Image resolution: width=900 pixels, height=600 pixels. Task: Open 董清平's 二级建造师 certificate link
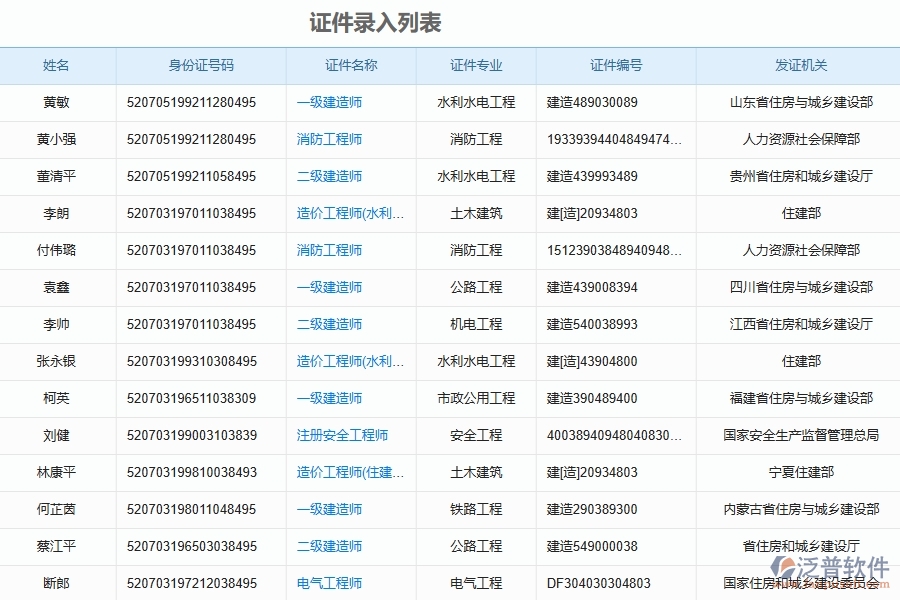point(330,176)
